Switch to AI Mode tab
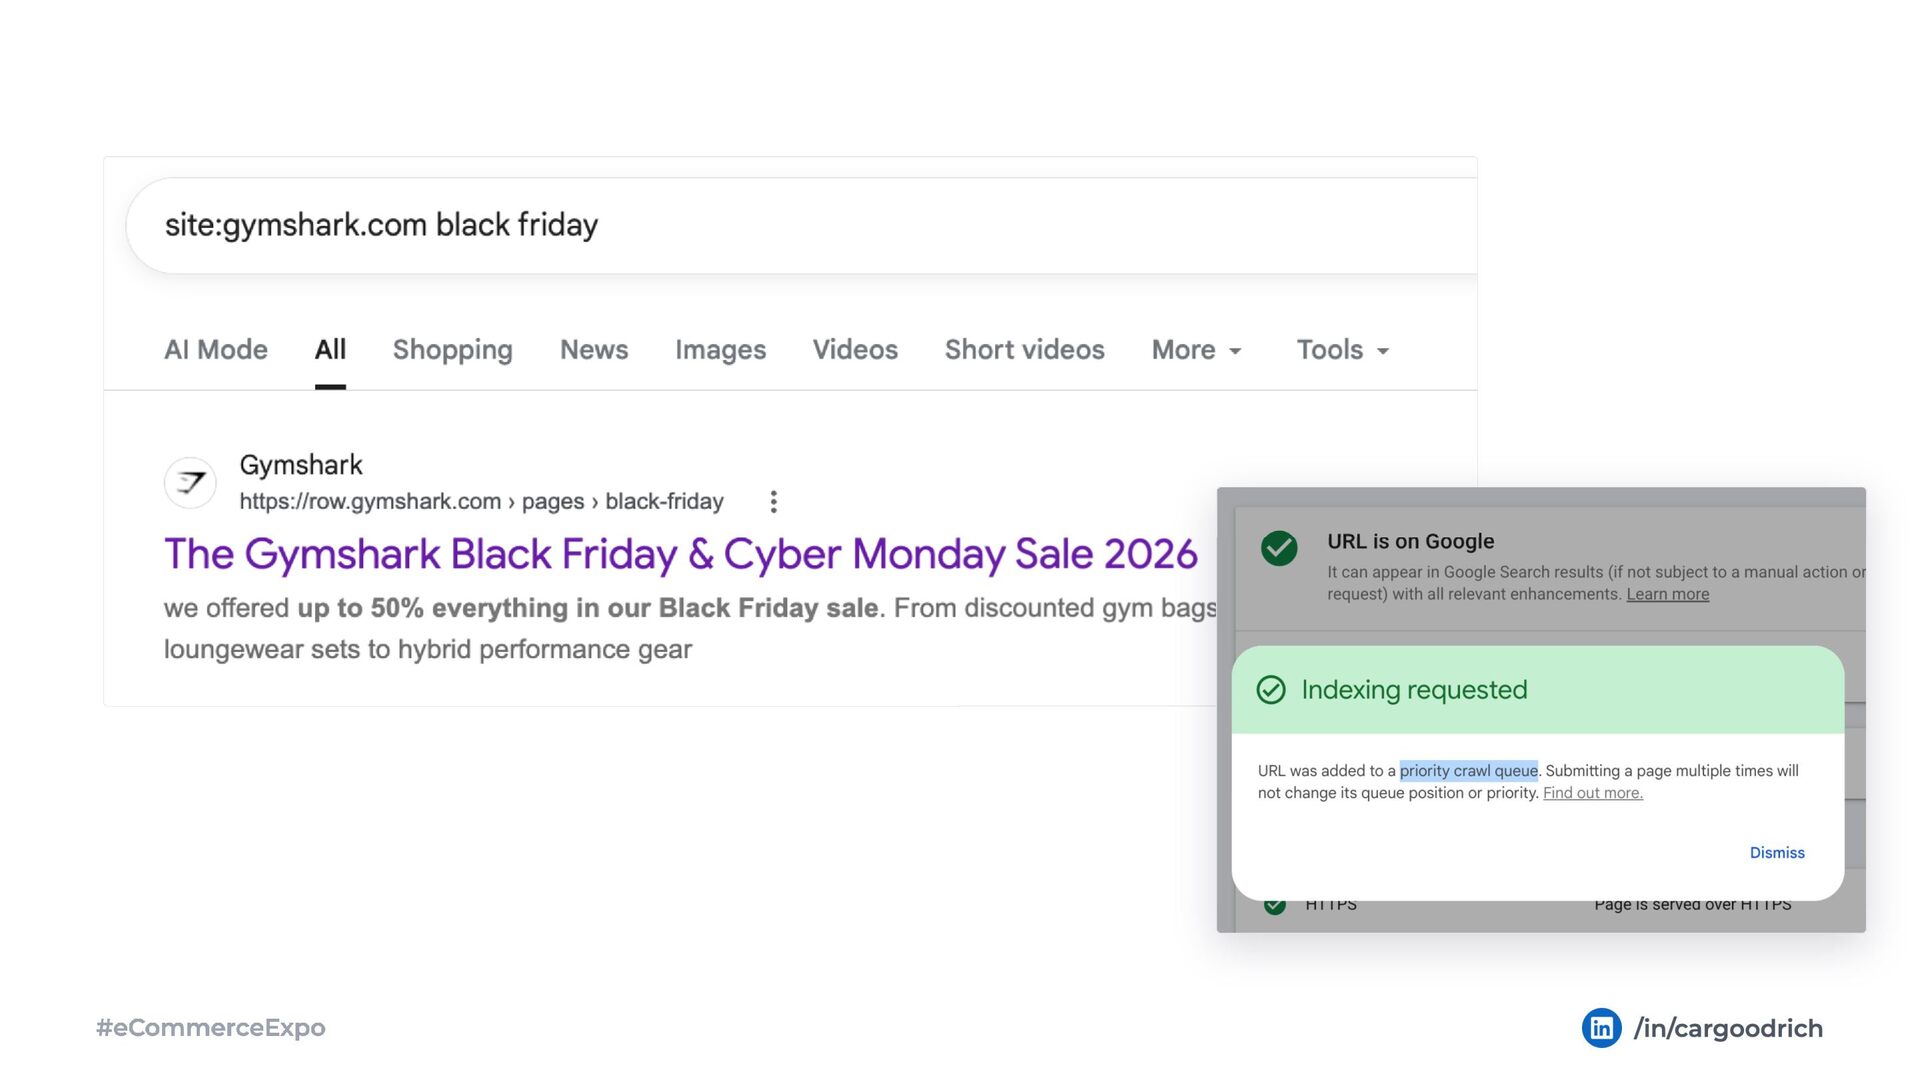The height and width of the screenshot is (1080, 1920). [216, 350]
